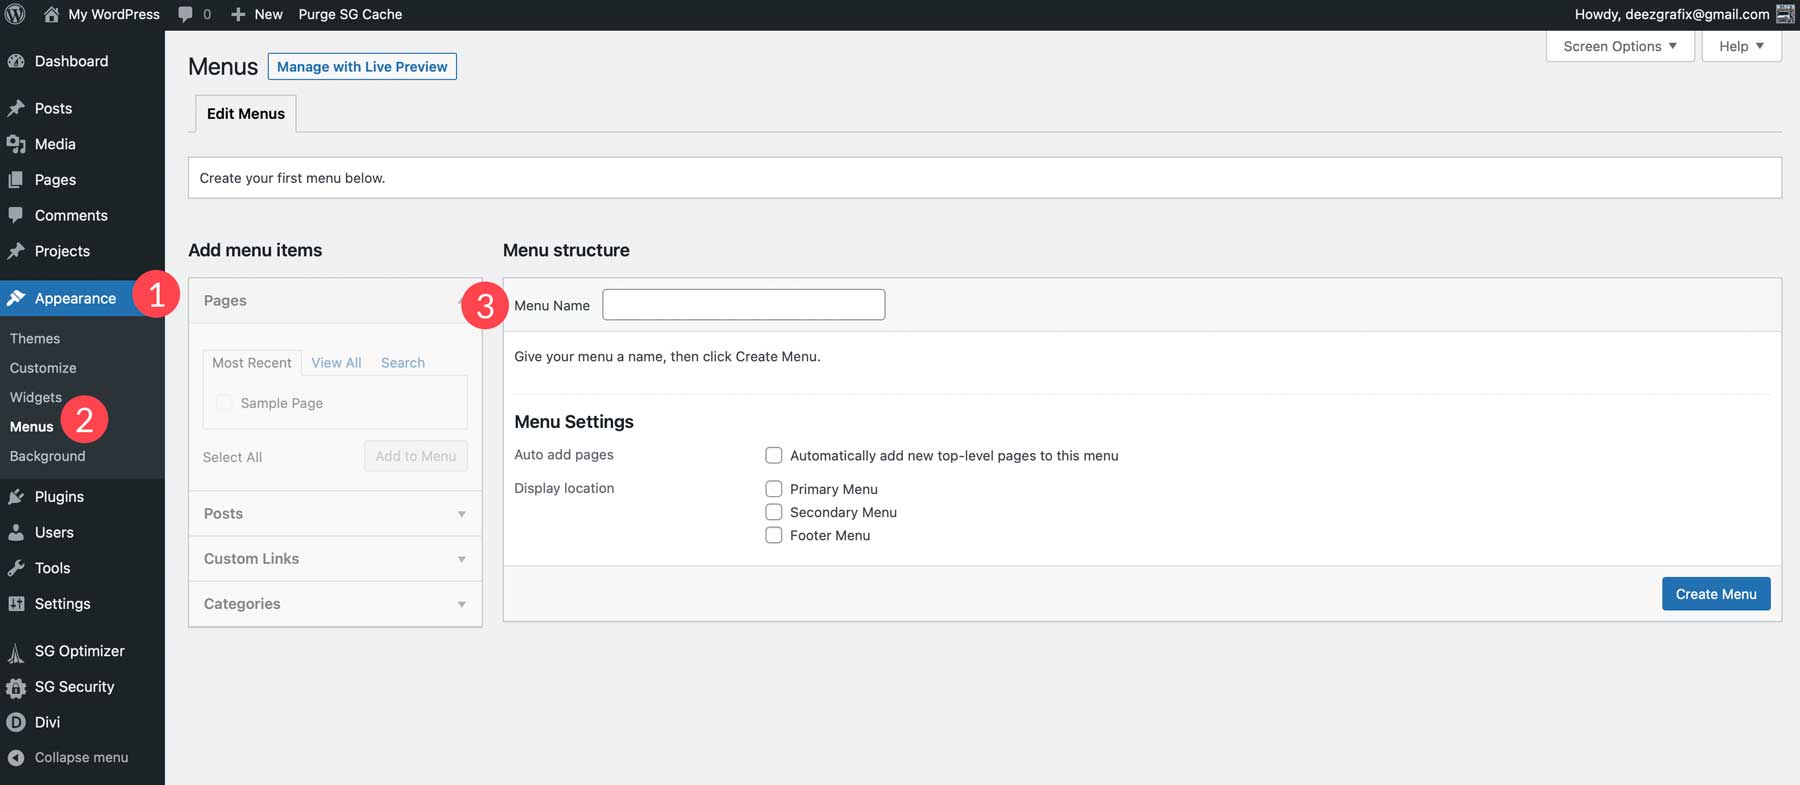Open Menus in Appearance submenu
Screen dimensions: 1800x785
point(32,427)
